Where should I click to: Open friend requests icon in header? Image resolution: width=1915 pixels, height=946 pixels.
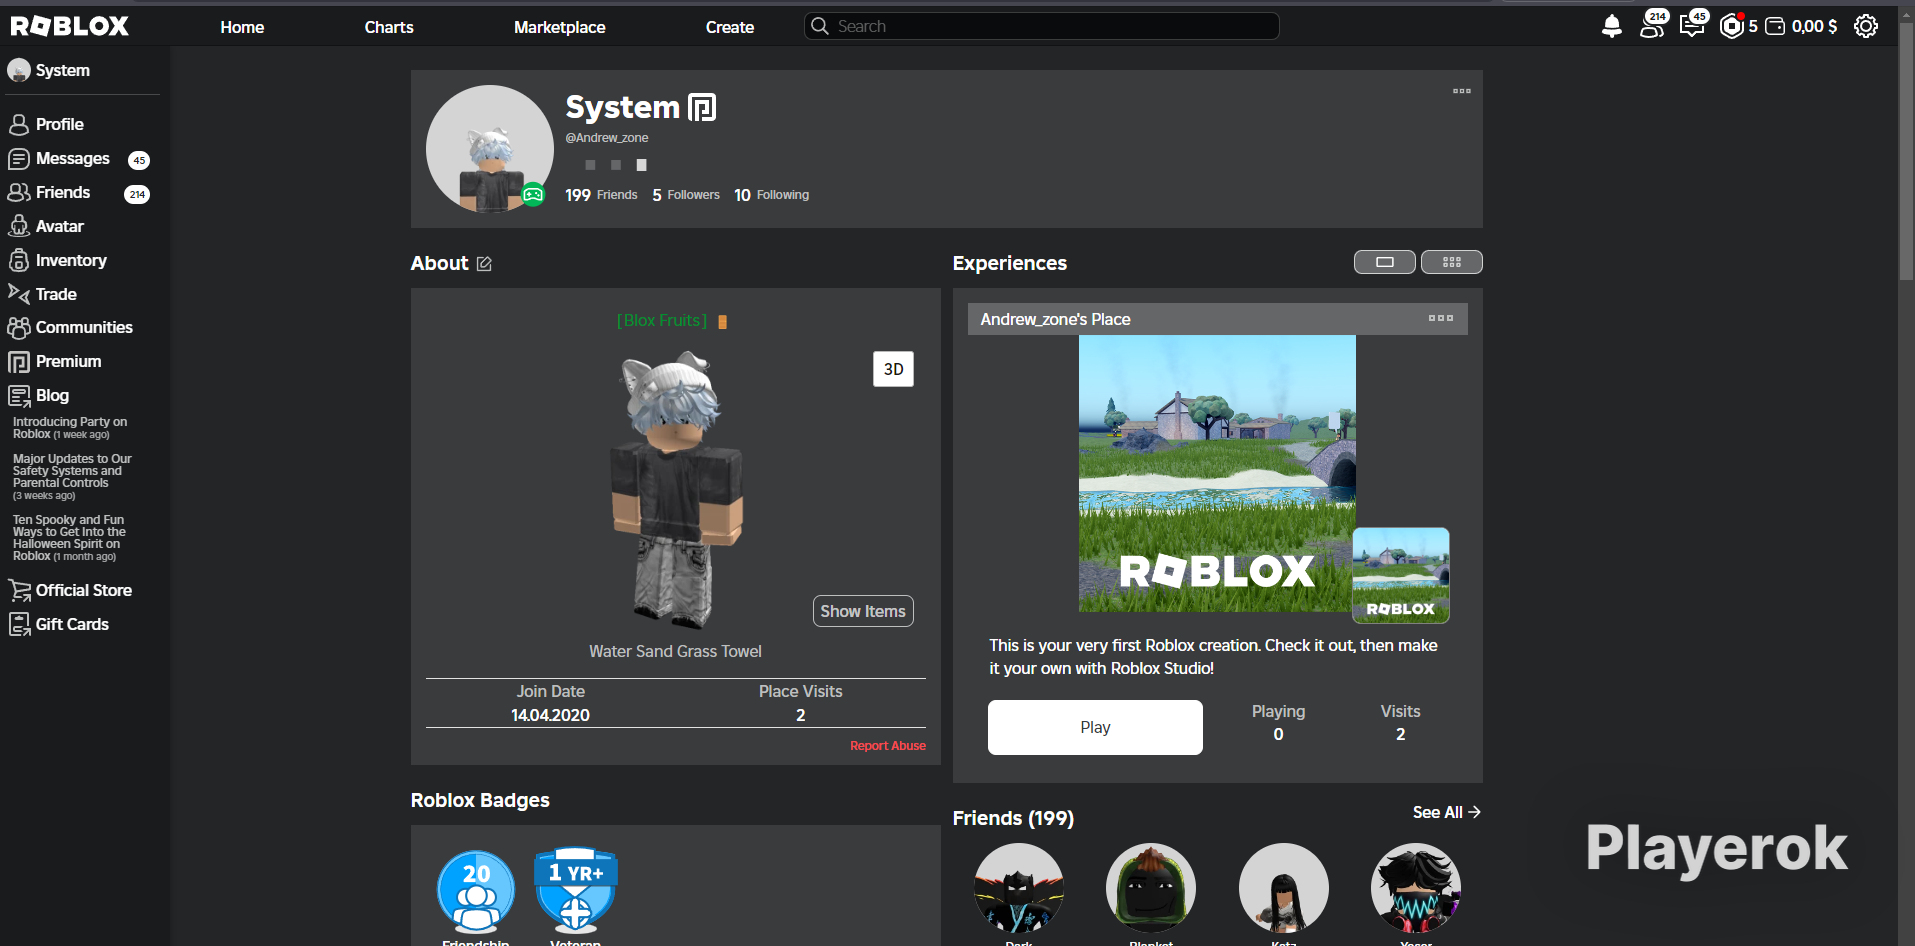click(1653, 25)
